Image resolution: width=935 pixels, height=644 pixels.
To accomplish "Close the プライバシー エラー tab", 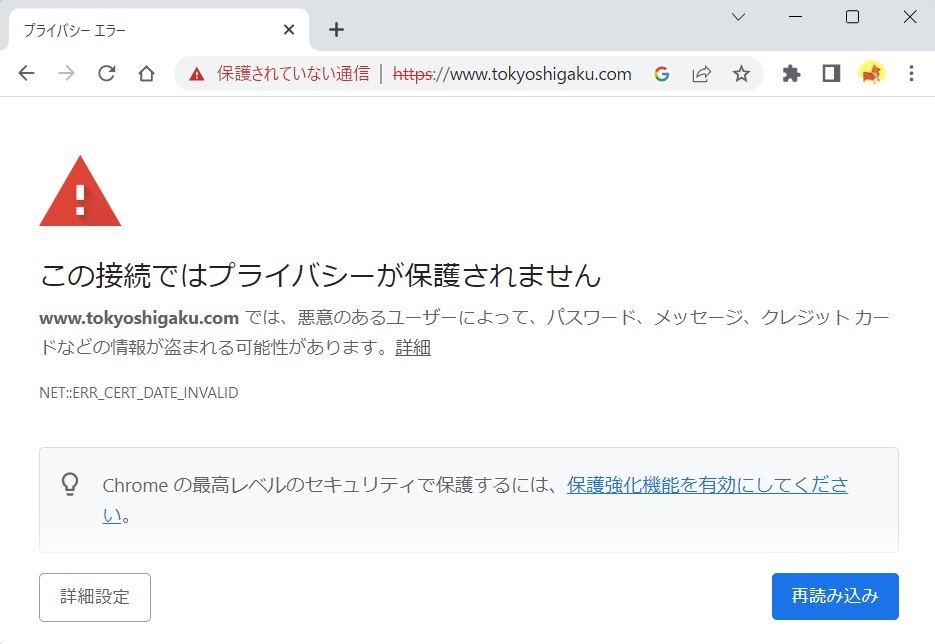I will 289,29.
